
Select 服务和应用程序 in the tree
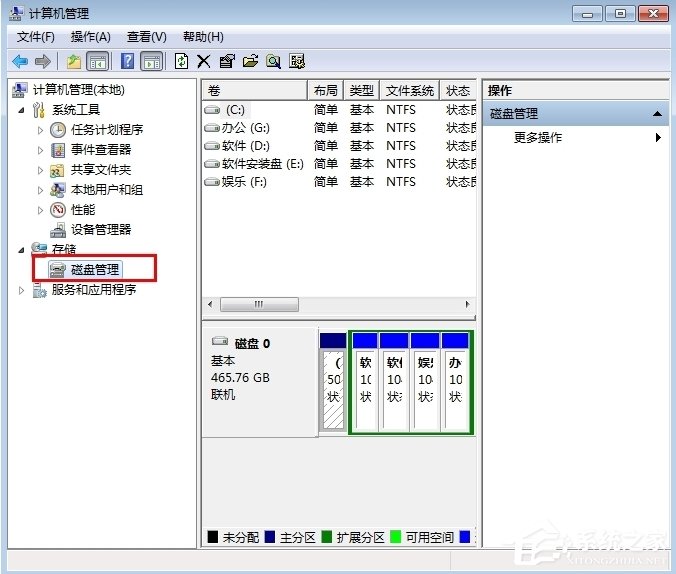[94, 289]
